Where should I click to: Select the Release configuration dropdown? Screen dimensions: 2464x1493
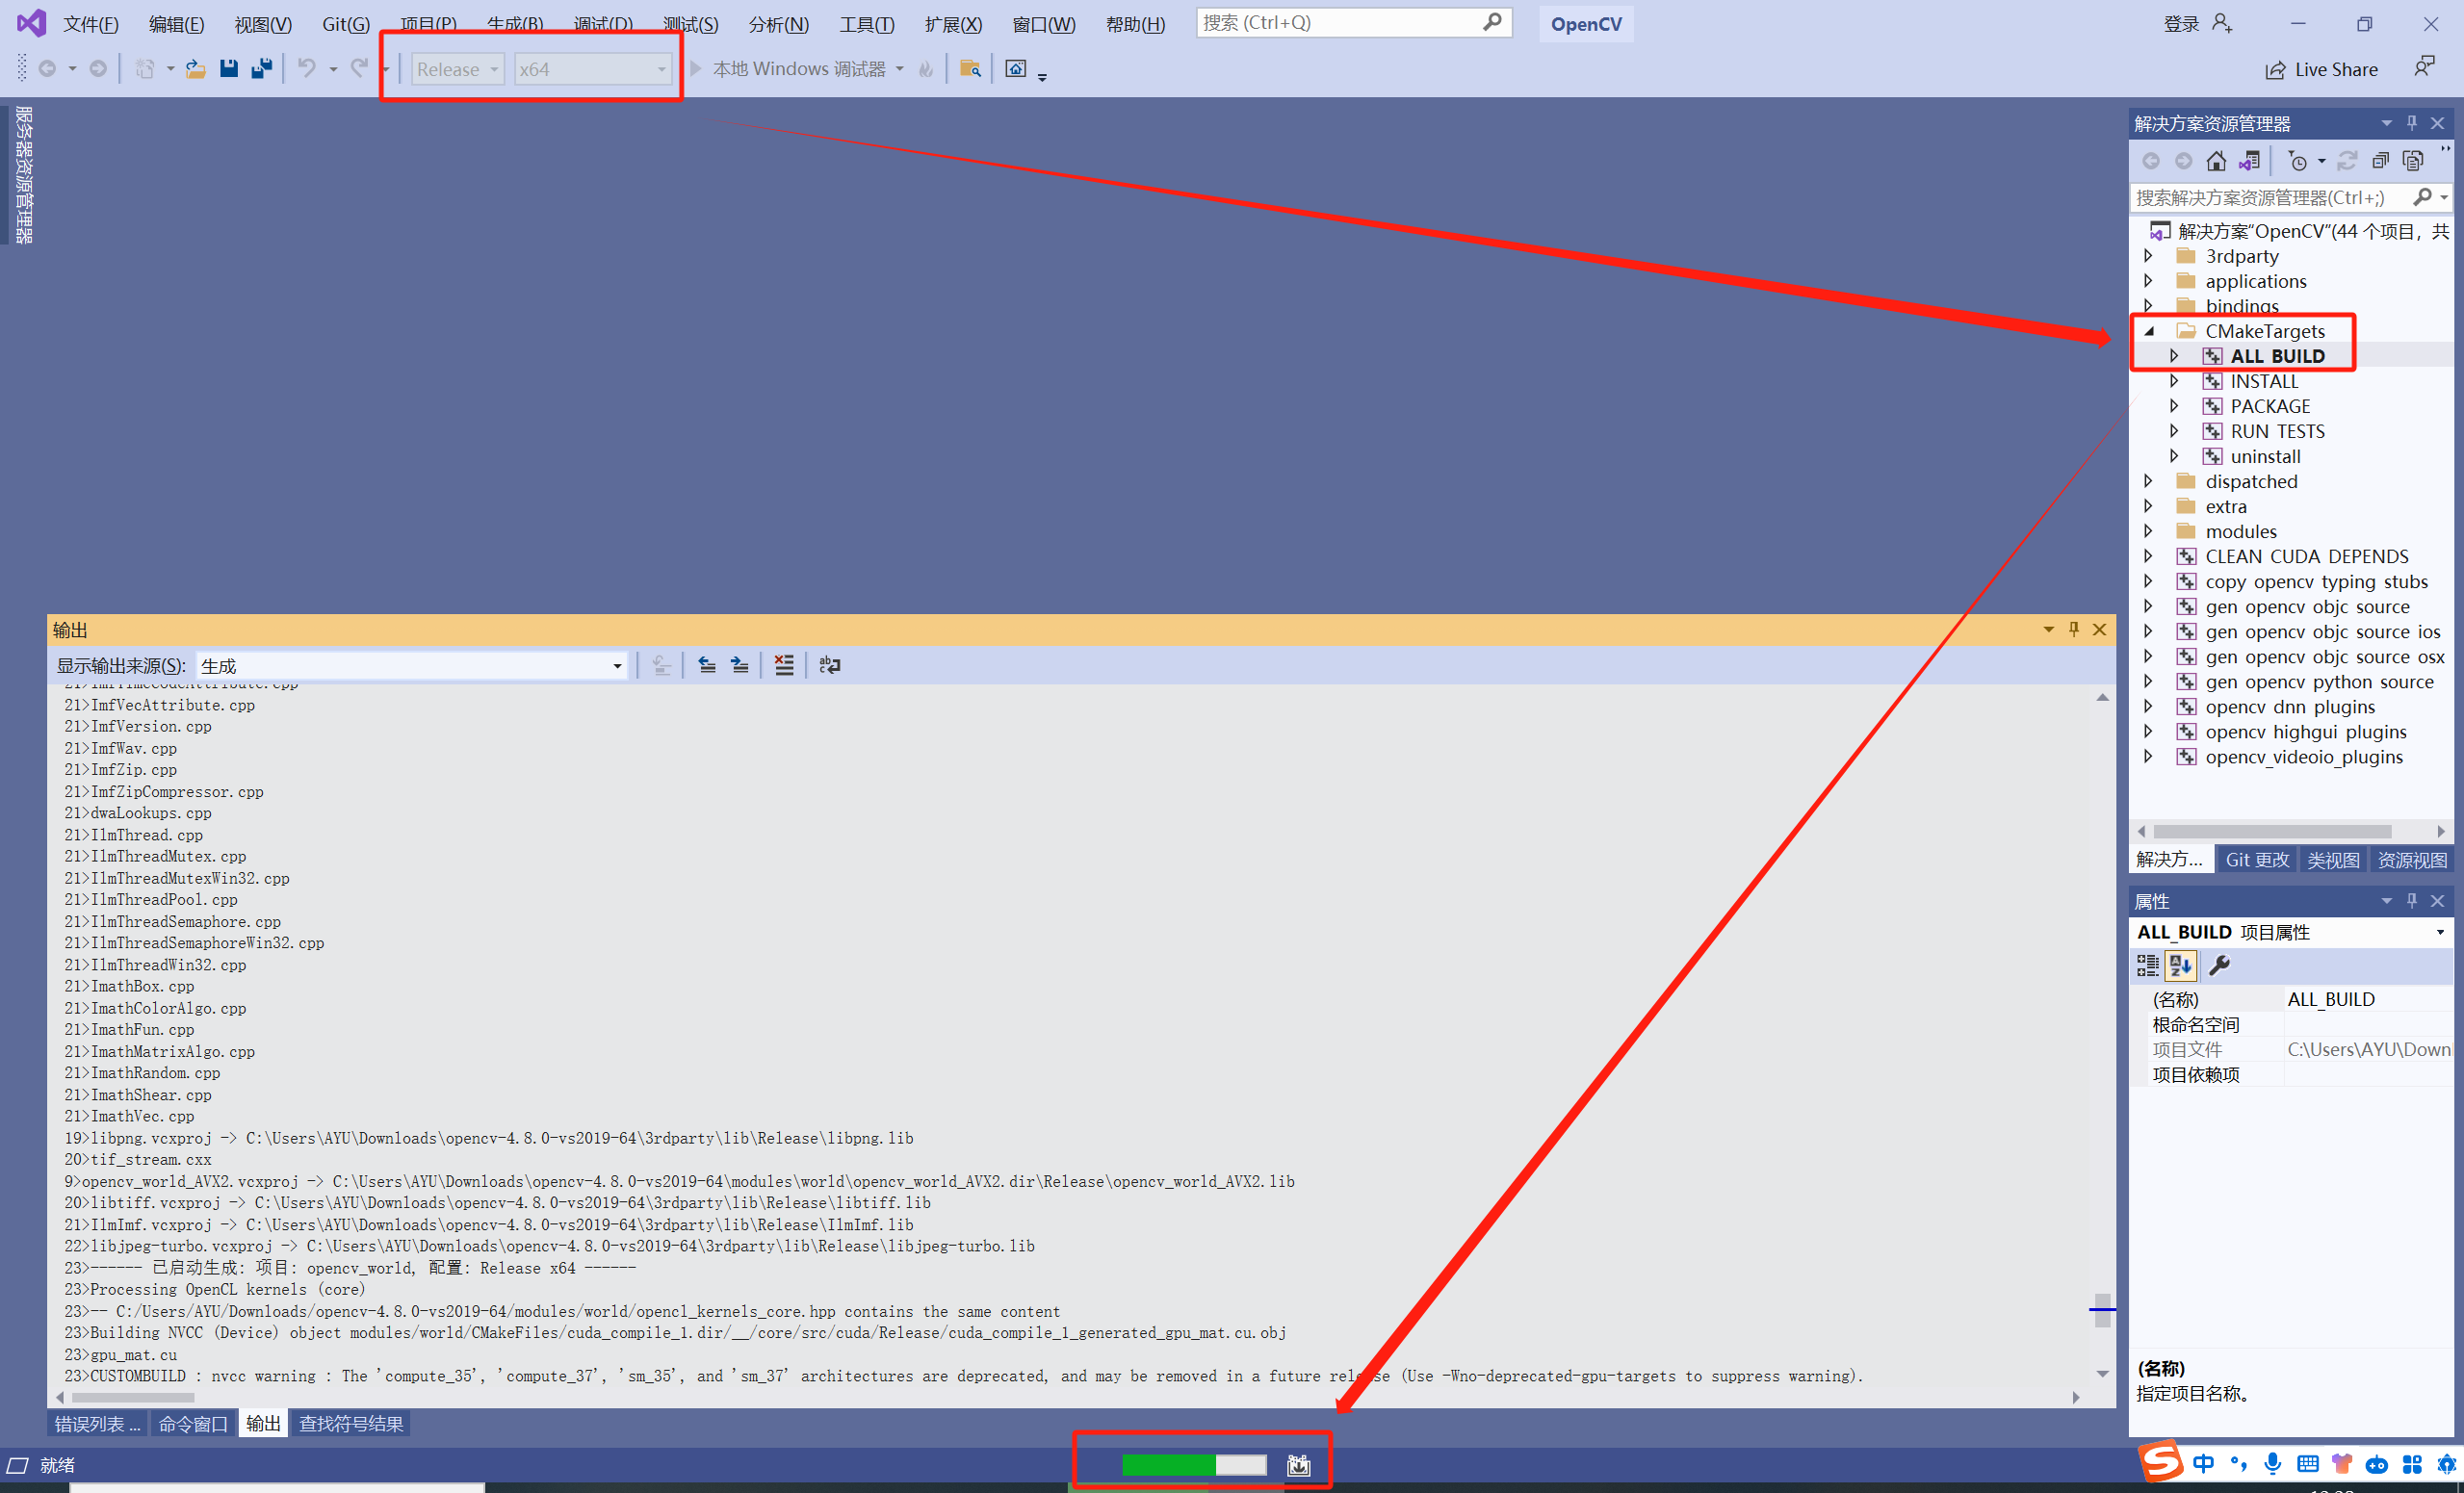454,68
